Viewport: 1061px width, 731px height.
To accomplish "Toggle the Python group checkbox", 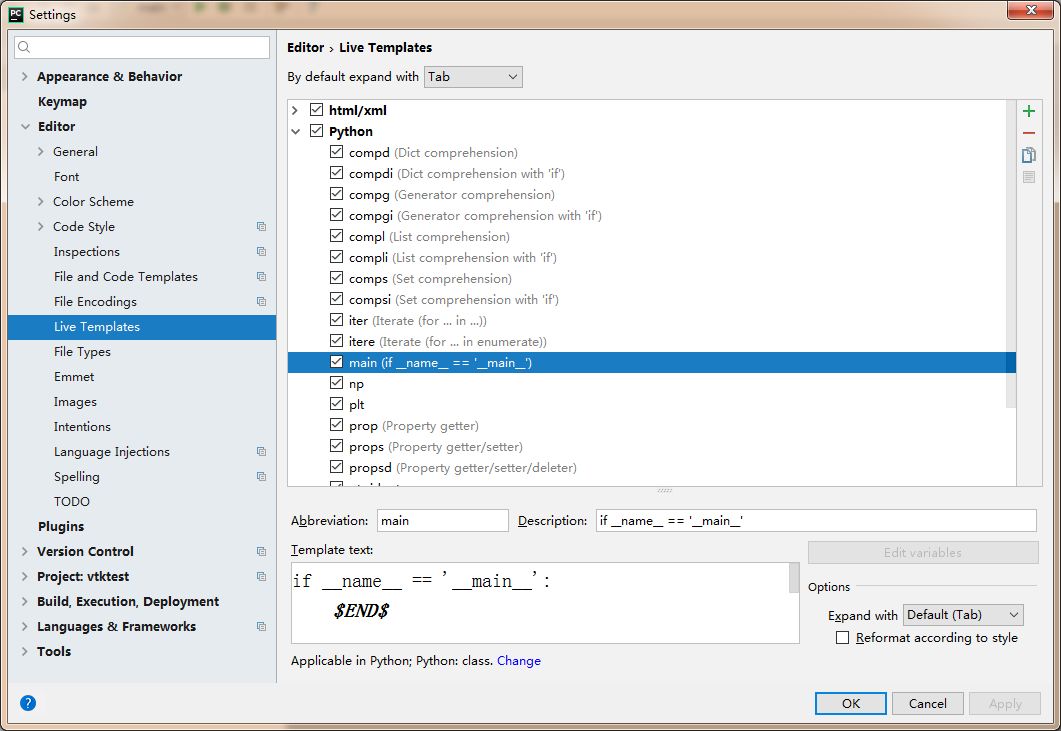I will 316,131.
